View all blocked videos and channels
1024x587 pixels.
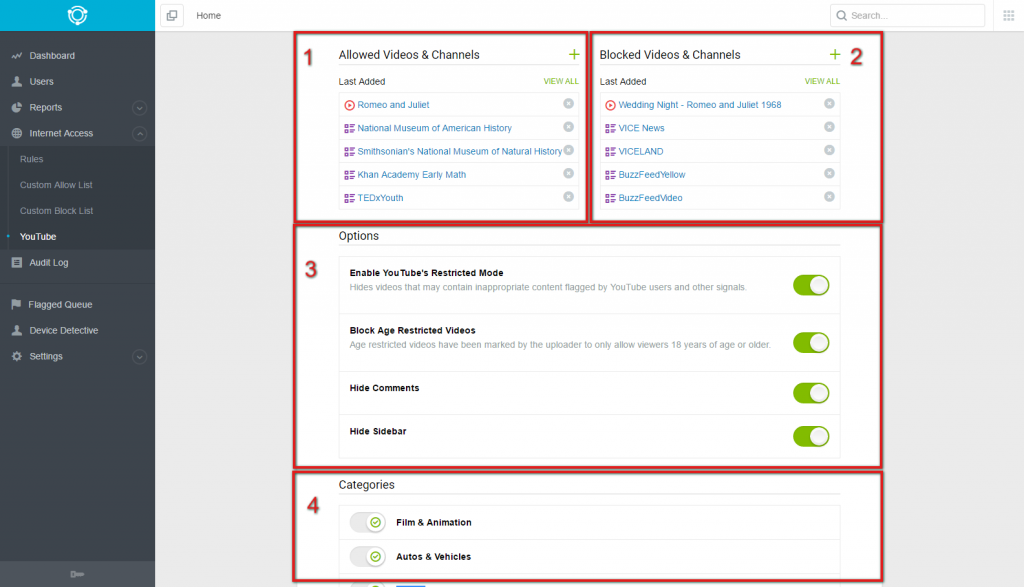tap(822, 82)
